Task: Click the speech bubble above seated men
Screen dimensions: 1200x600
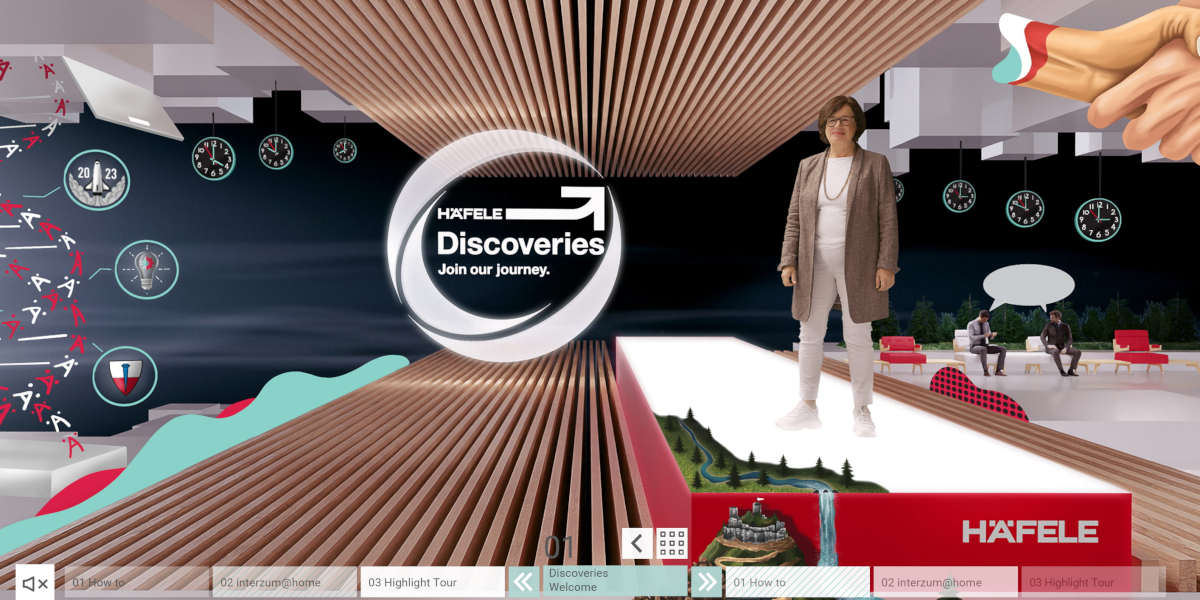Action: pyautogui.click(x=1028, y=288)
